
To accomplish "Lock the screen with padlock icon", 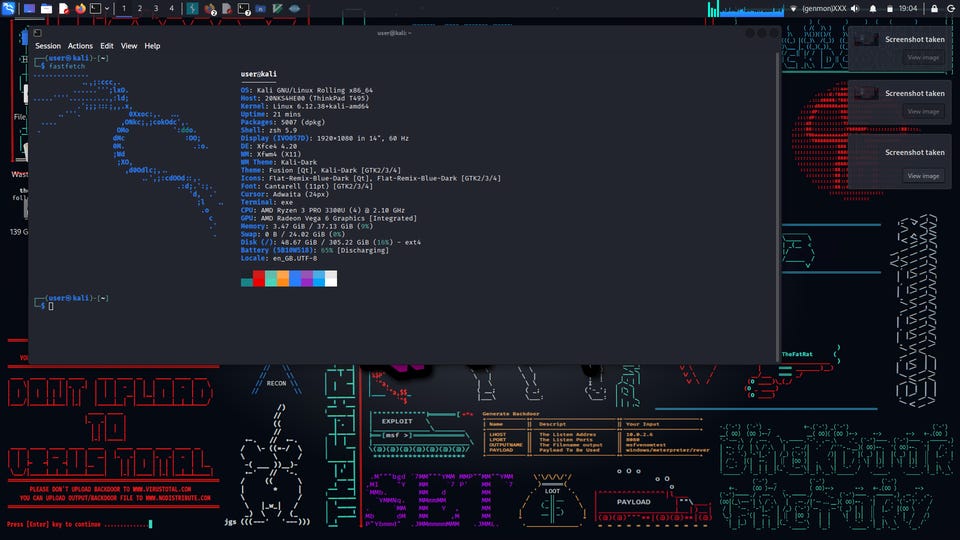I will (x=934, y=9).
